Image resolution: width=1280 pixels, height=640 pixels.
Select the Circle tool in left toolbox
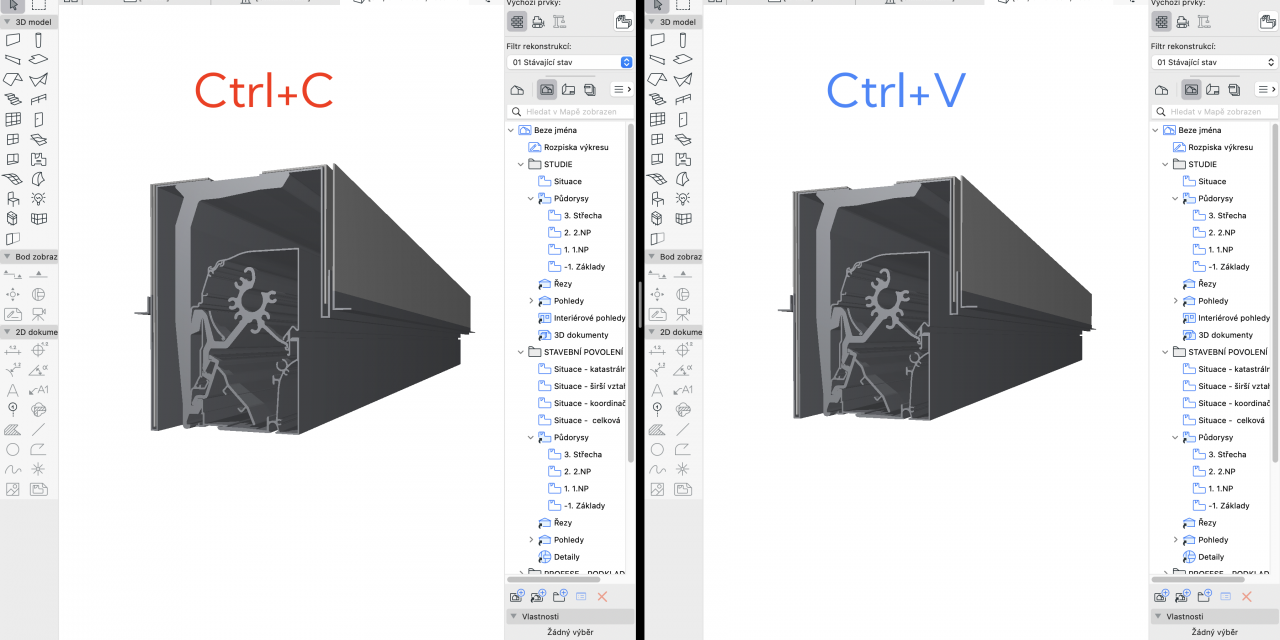pos(13,450)
